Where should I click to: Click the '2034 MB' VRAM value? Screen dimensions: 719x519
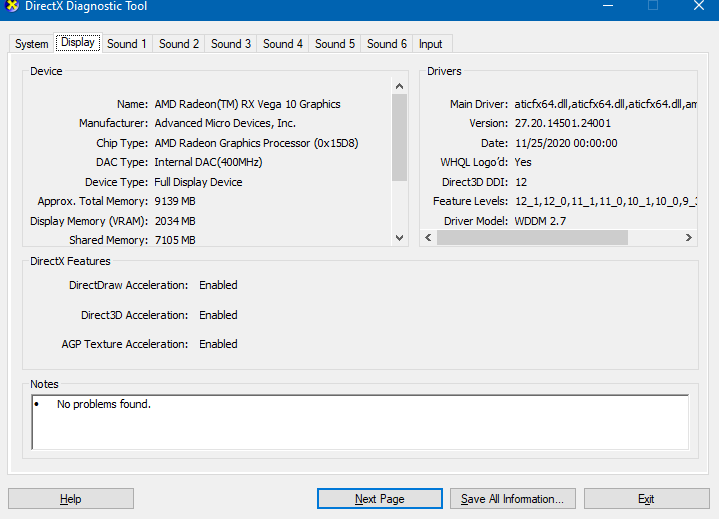[175, 221]
